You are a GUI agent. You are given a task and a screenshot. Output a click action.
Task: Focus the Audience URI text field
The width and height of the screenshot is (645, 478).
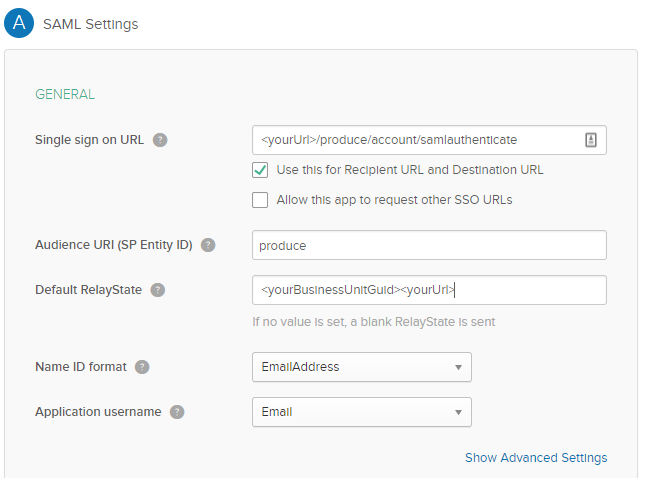click(x=429, y=245)
